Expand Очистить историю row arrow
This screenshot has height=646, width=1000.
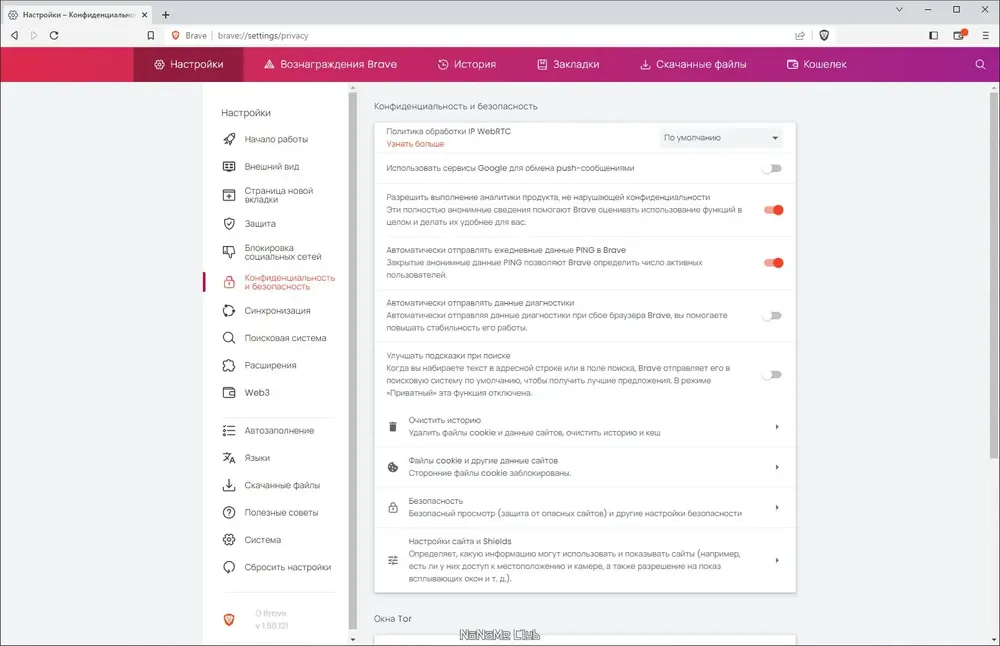pos(777,427)
